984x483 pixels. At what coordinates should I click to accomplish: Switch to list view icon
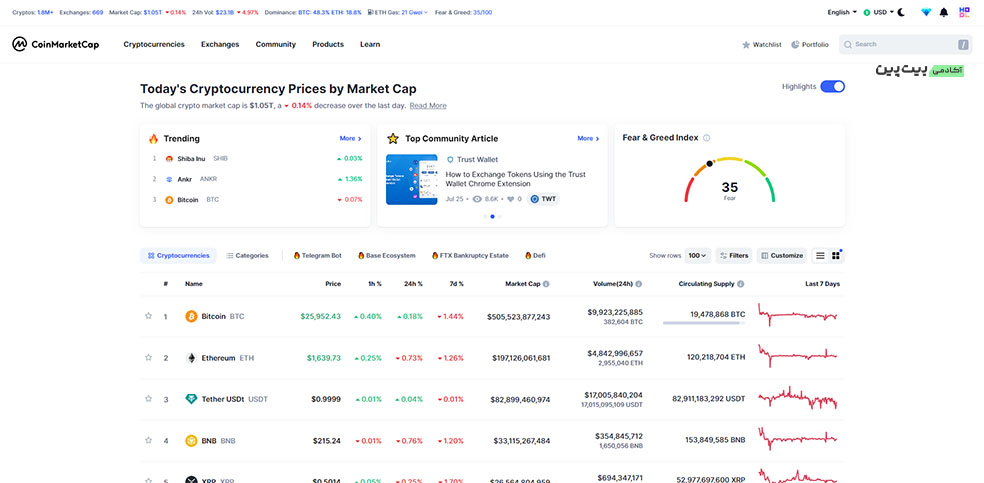820,255
